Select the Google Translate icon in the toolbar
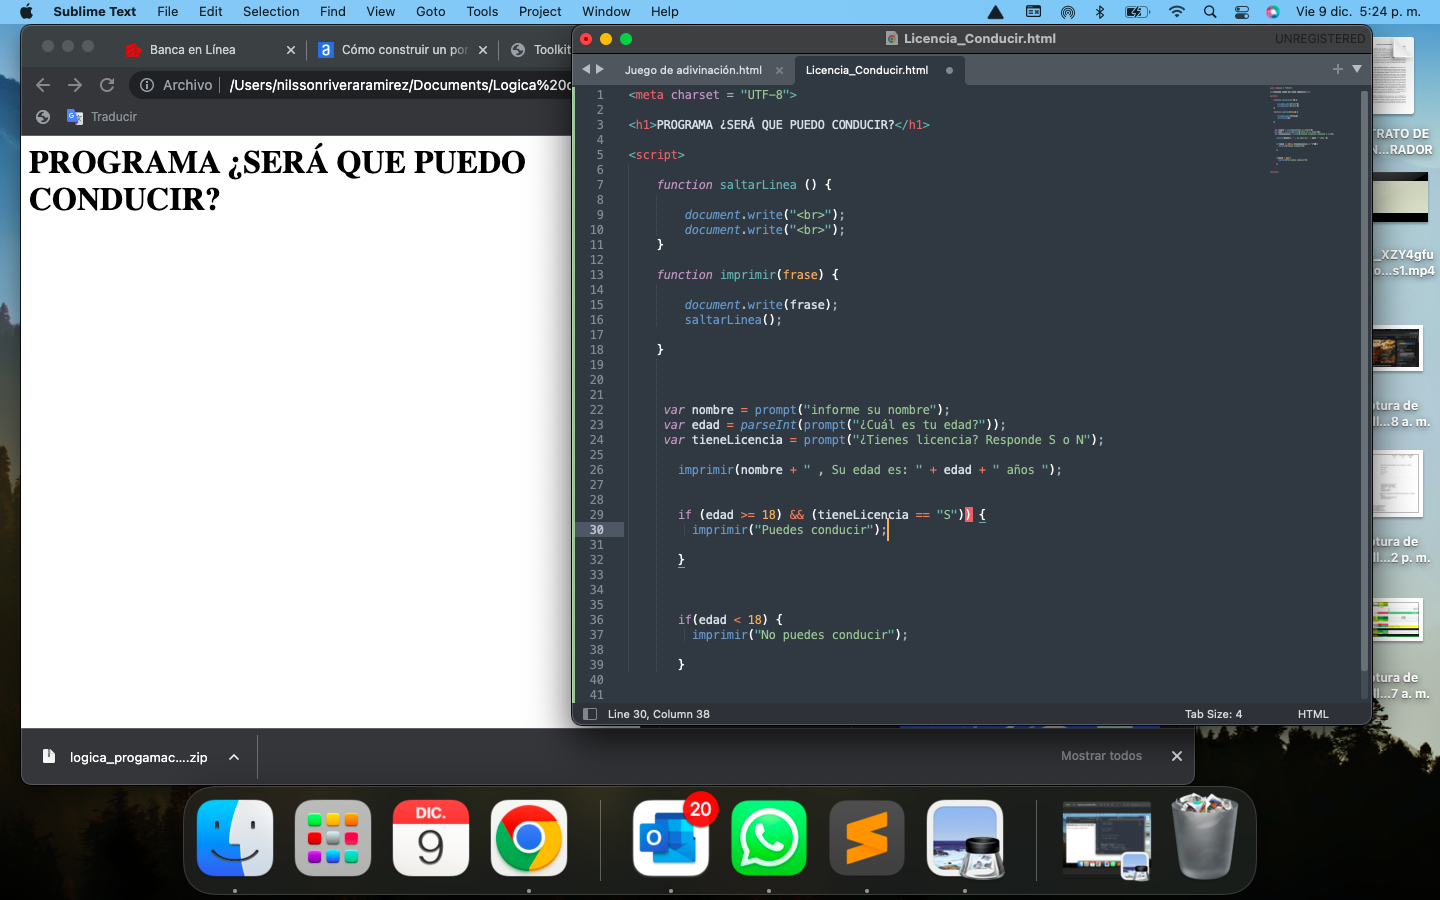This screenshot has width=1440, height=900. (75, 117)
